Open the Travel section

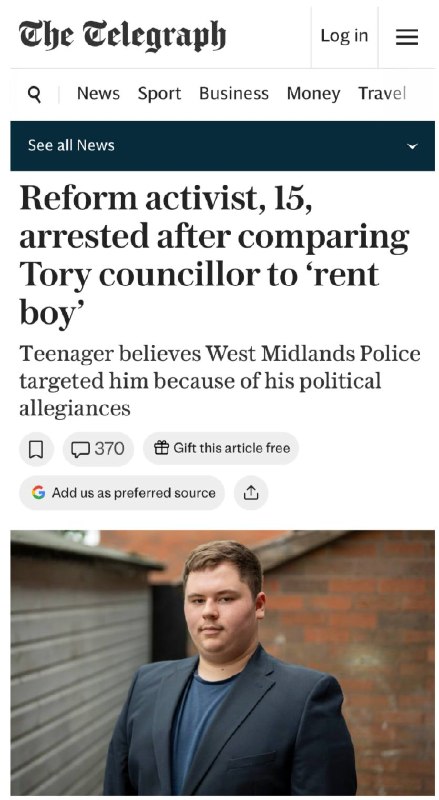coord(382,93)
